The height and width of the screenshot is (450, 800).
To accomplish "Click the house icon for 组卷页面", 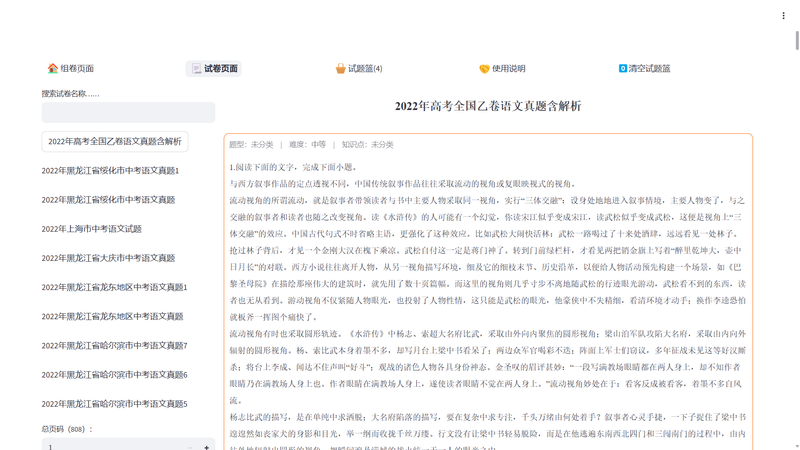I will [53, 69].
